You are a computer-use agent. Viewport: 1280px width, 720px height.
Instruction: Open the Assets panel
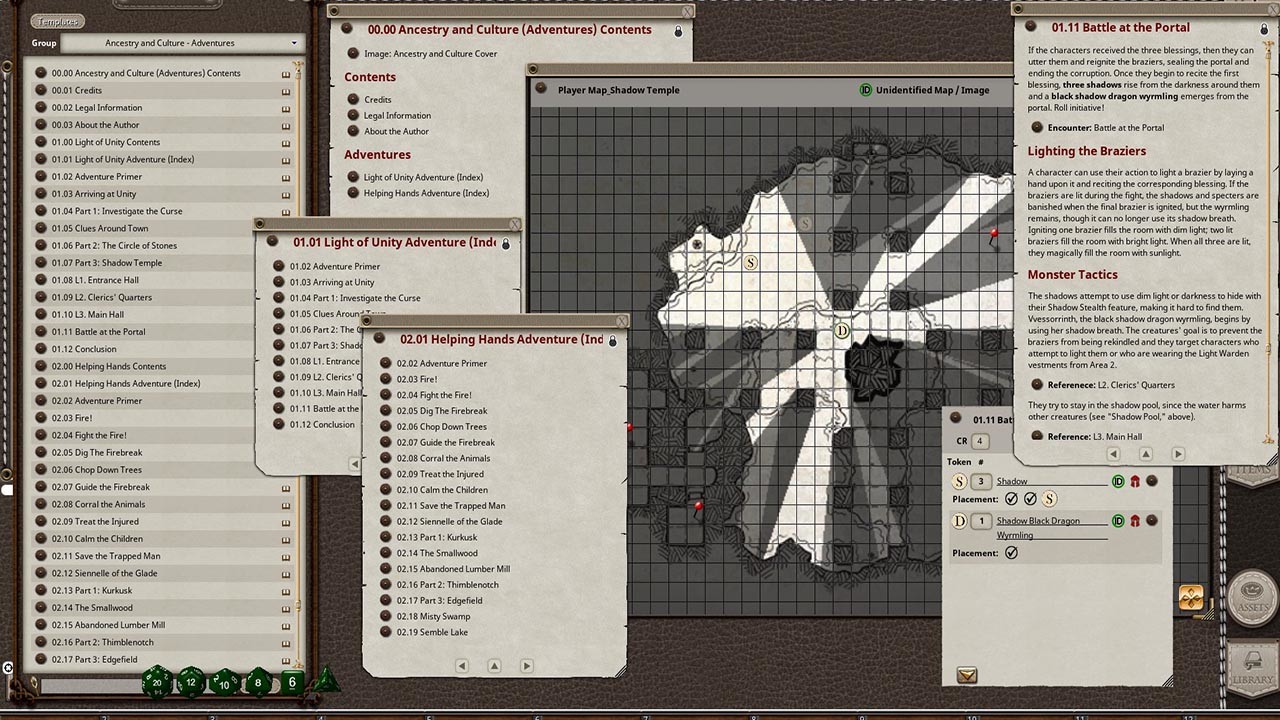pos(1252,600)
